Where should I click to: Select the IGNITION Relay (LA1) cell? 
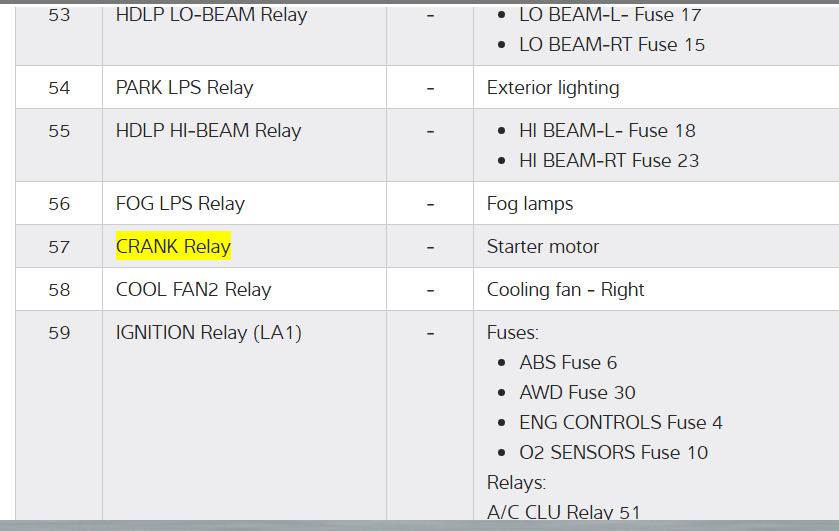(208, 333)
